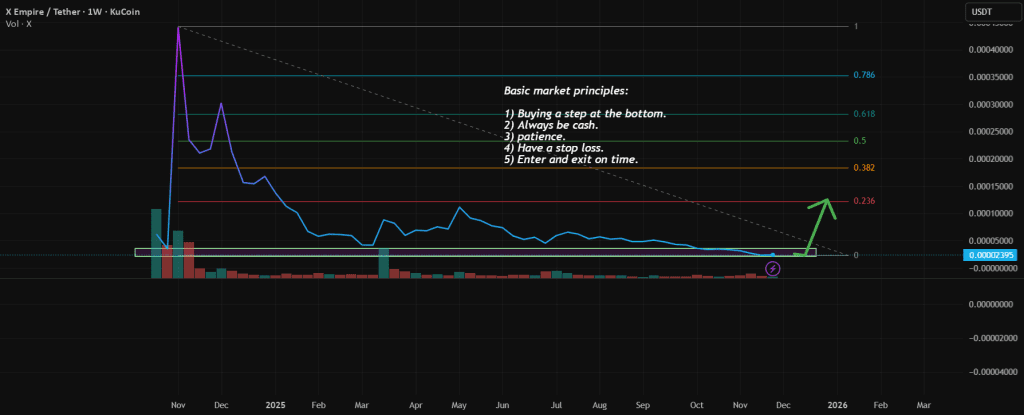
Task: Click the tallest green volume bar at left
Action: click(156, 243)
